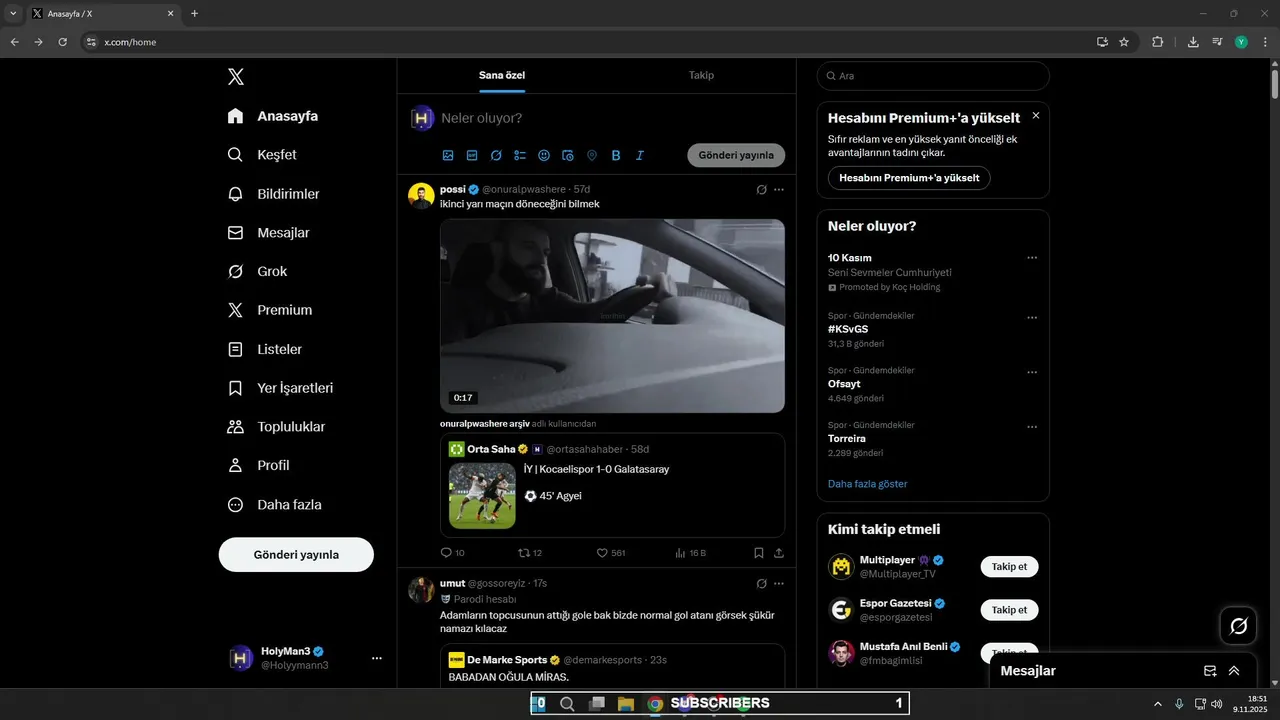Screen dimensions: 1280x720
Task: Click the Ara search field
Action: click(x=933, y=76)
